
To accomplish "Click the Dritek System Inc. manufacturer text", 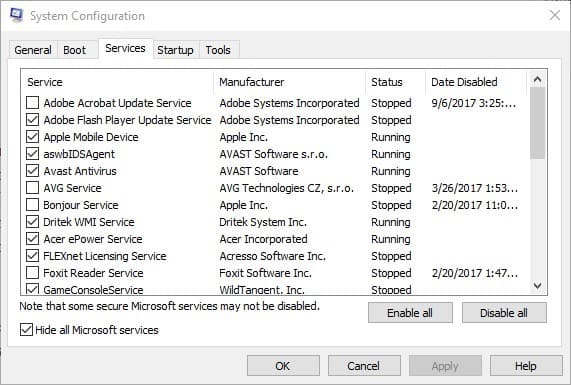I will [263, 222].
